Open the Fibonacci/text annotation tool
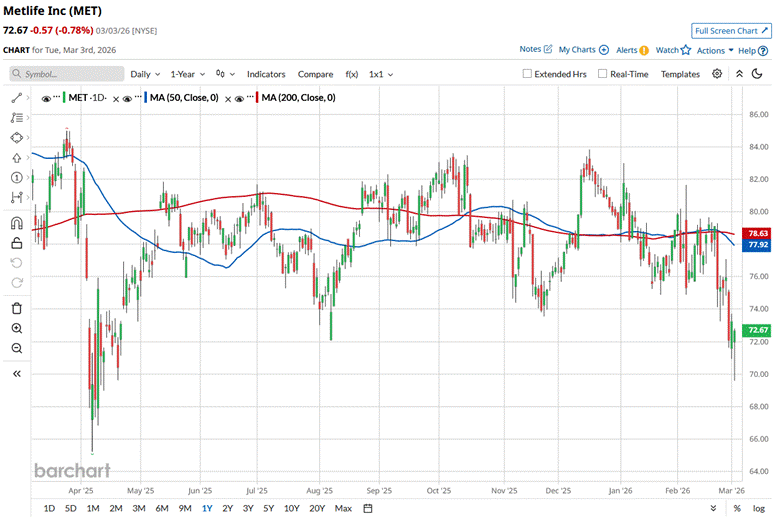Image resolution: width=780 pixels, height=517 pixels. pyautogui.click(x=16, y=117)
